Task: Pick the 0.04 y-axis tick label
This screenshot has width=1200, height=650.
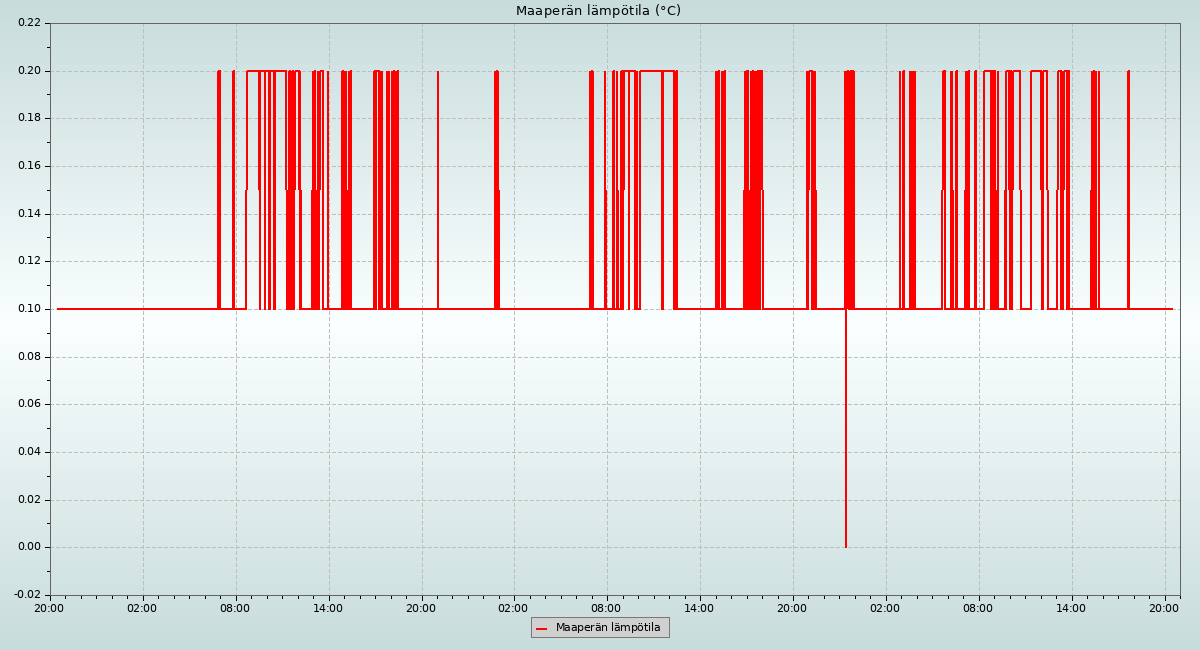Action: coord(29,452)
